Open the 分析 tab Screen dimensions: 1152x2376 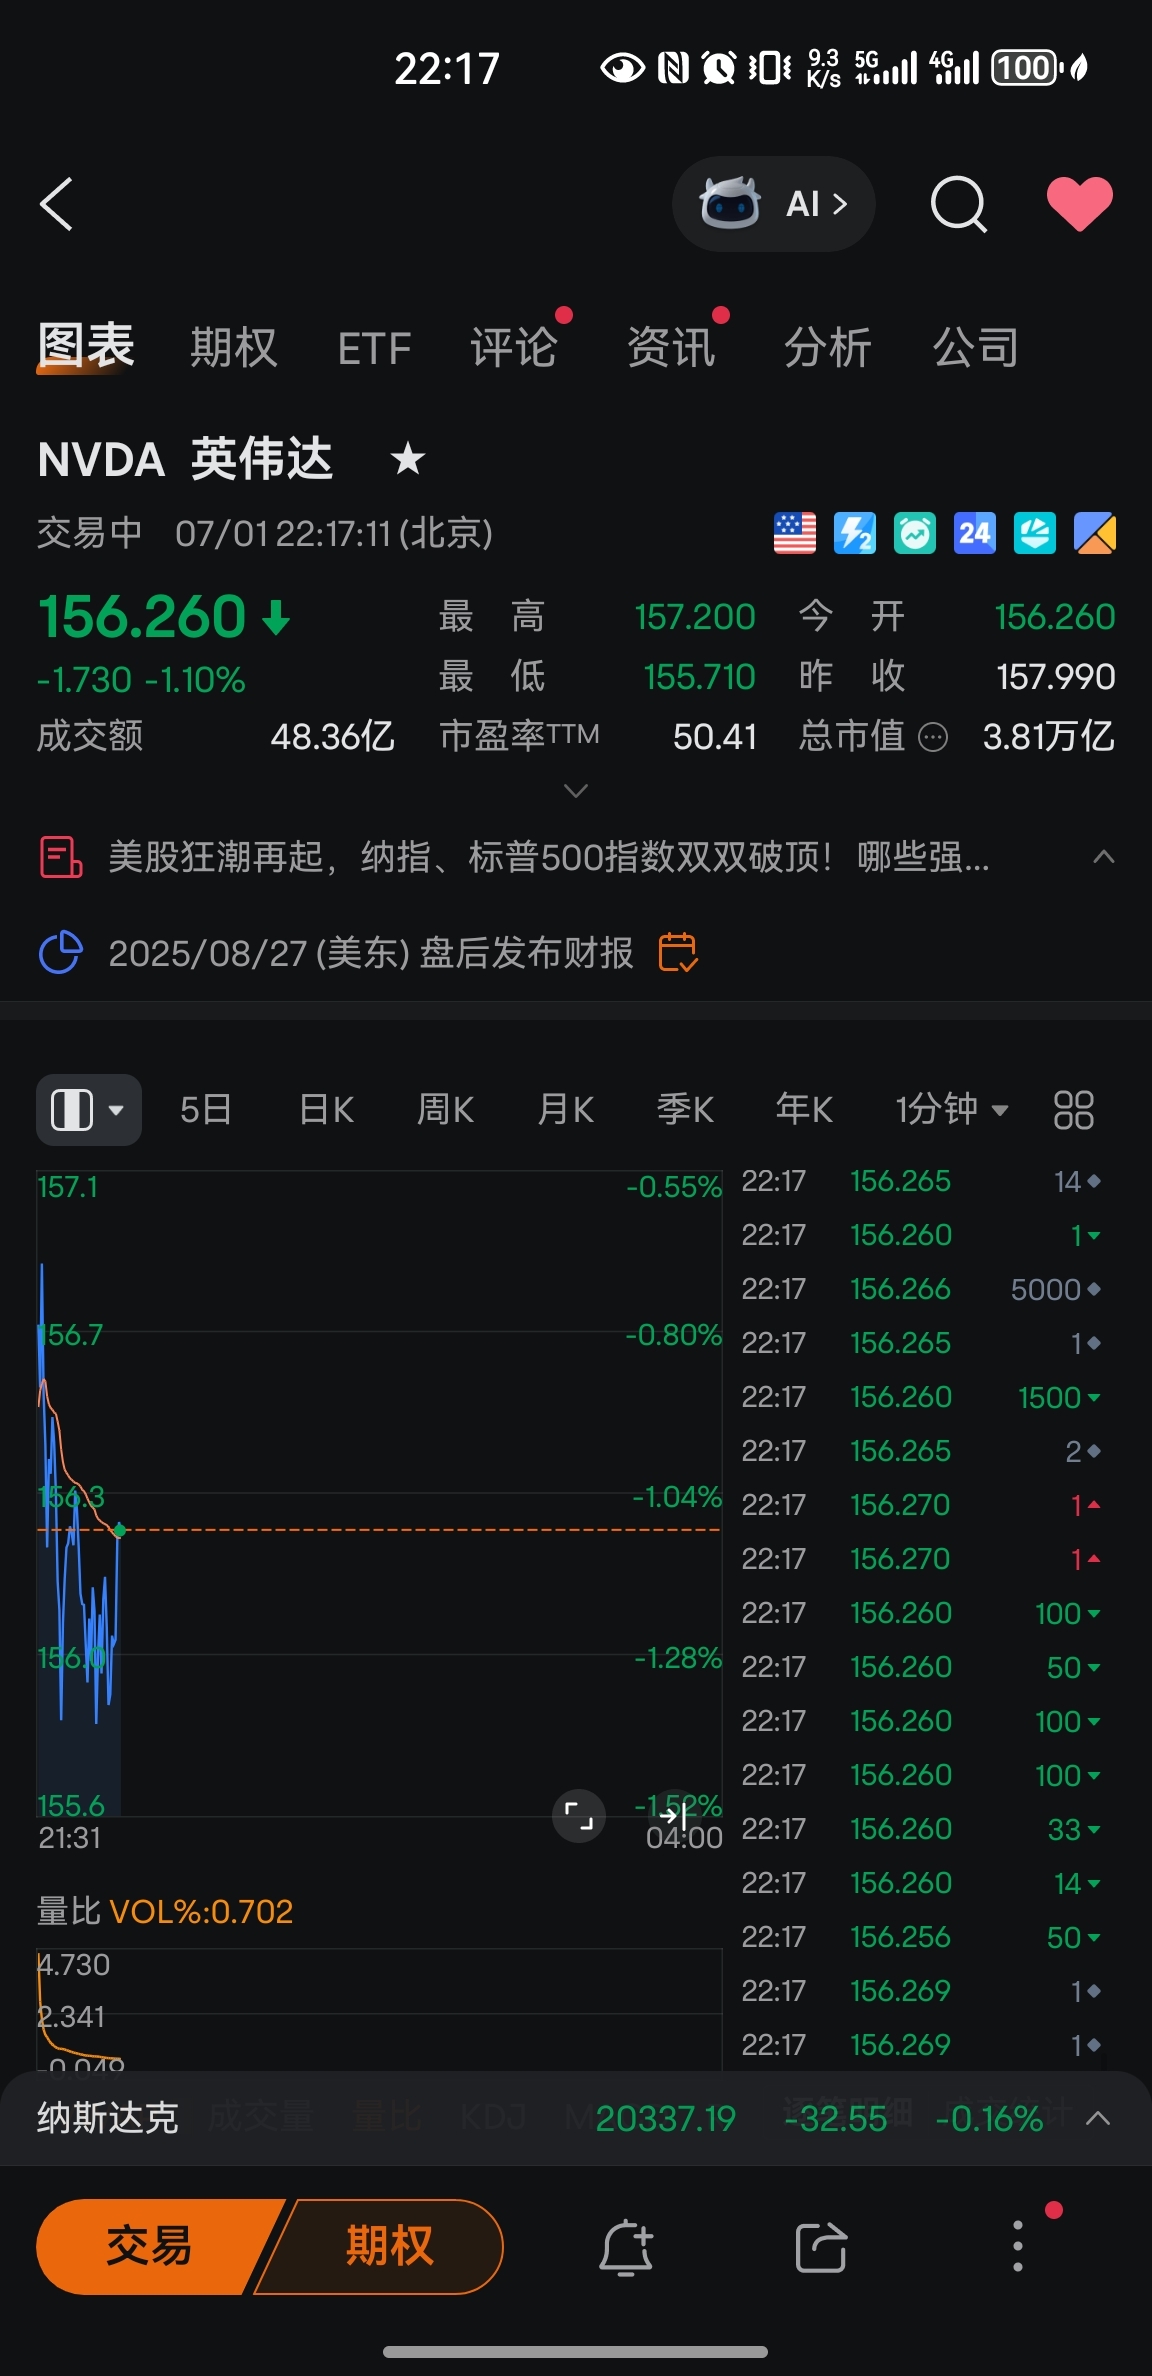(x=827, y=348)
